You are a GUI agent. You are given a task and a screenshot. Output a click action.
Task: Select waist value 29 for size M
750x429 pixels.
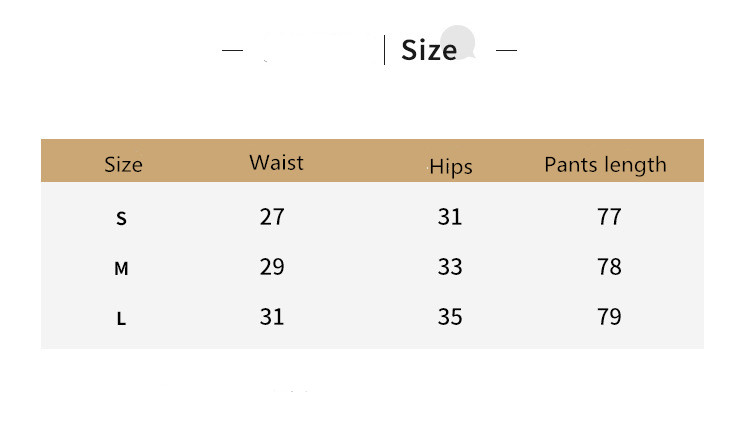coord(272,267)
